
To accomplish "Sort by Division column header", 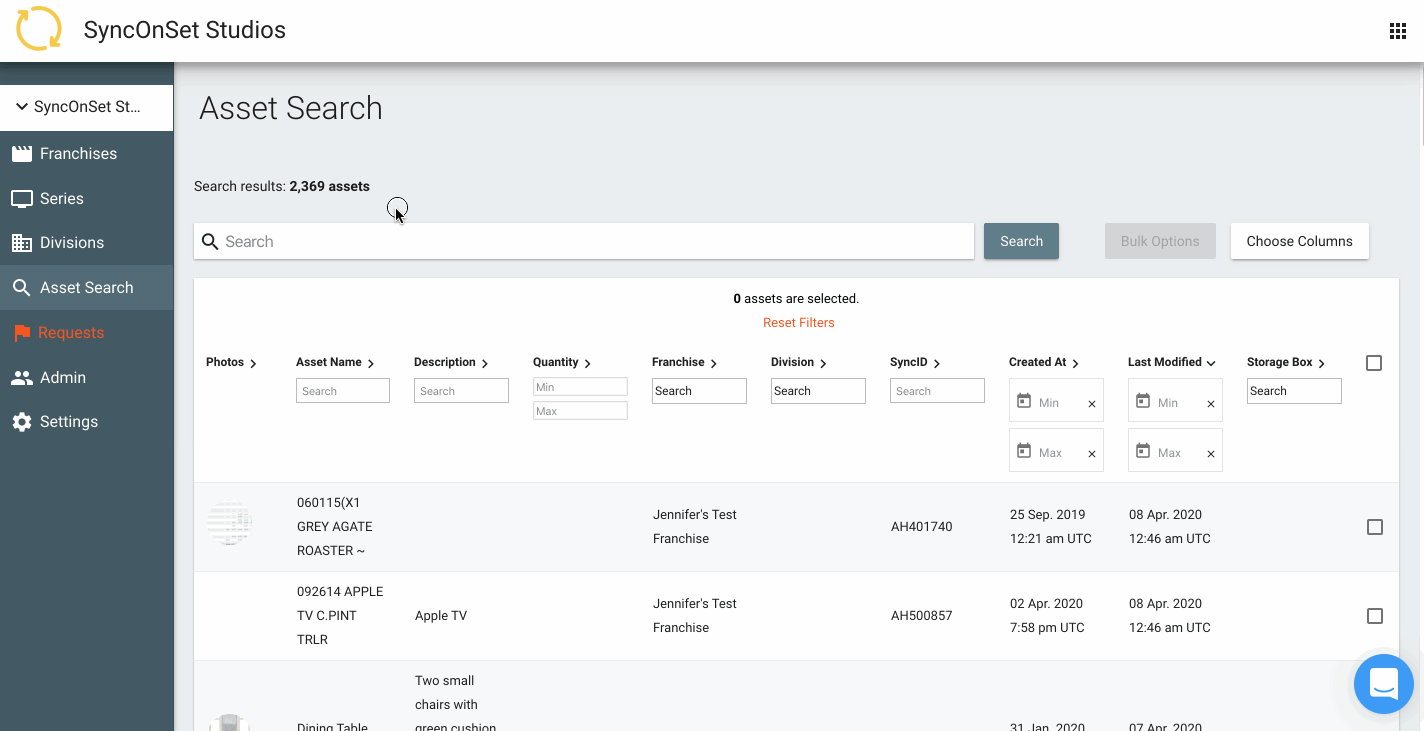I will tap(799, 362).
